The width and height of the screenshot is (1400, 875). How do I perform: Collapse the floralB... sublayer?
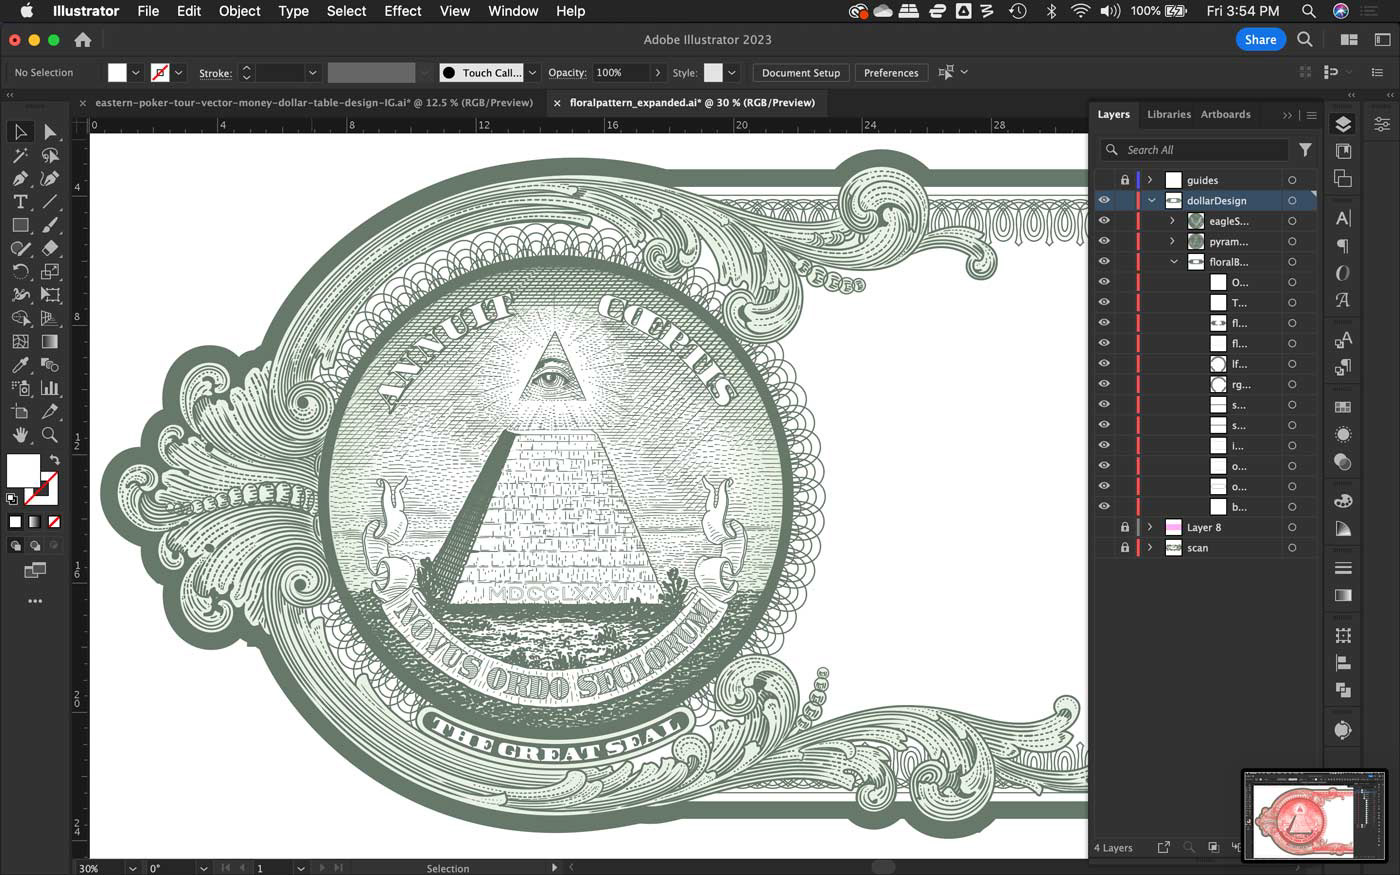coord(1174,262)
